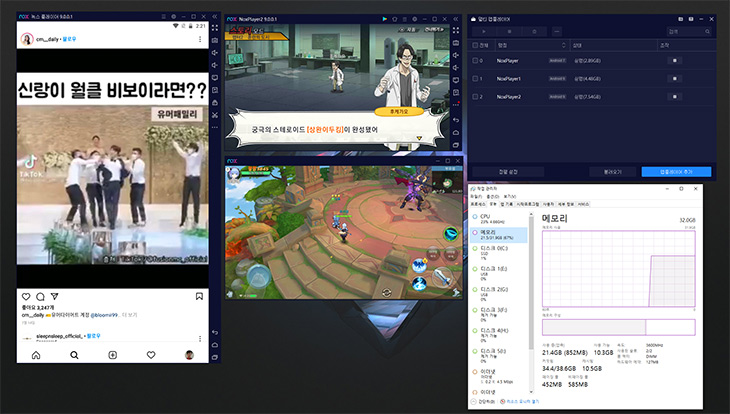Sort instances by name column arrows

click(x=563, y=45)
